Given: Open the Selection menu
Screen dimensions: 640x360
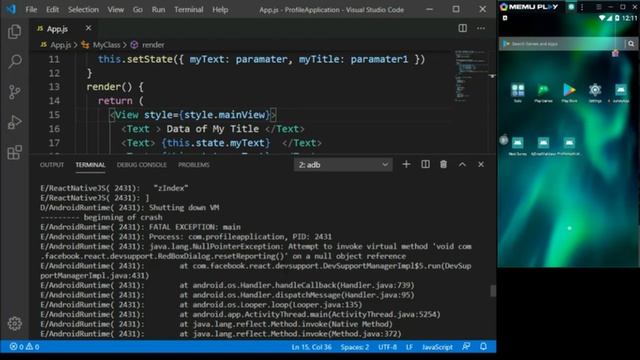Looking at the screenshot, I should (x=83, y=9).
